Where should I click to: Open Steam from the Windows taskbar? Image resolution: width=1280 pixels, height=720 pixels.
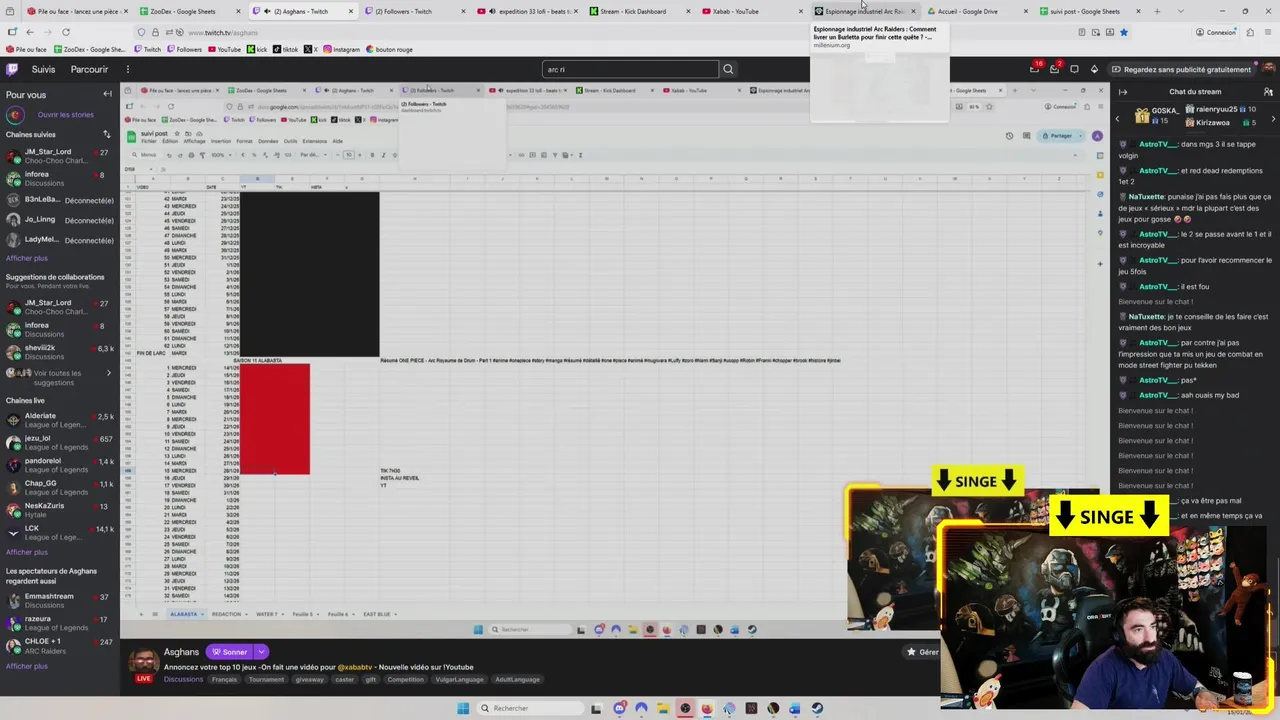(817, 708)
